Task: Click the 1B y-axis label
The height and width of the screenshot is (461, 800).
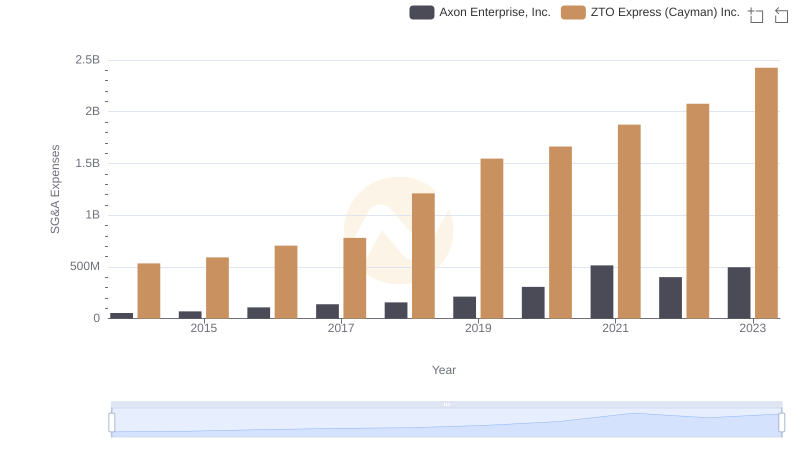Action: click(x=92, y=215)
